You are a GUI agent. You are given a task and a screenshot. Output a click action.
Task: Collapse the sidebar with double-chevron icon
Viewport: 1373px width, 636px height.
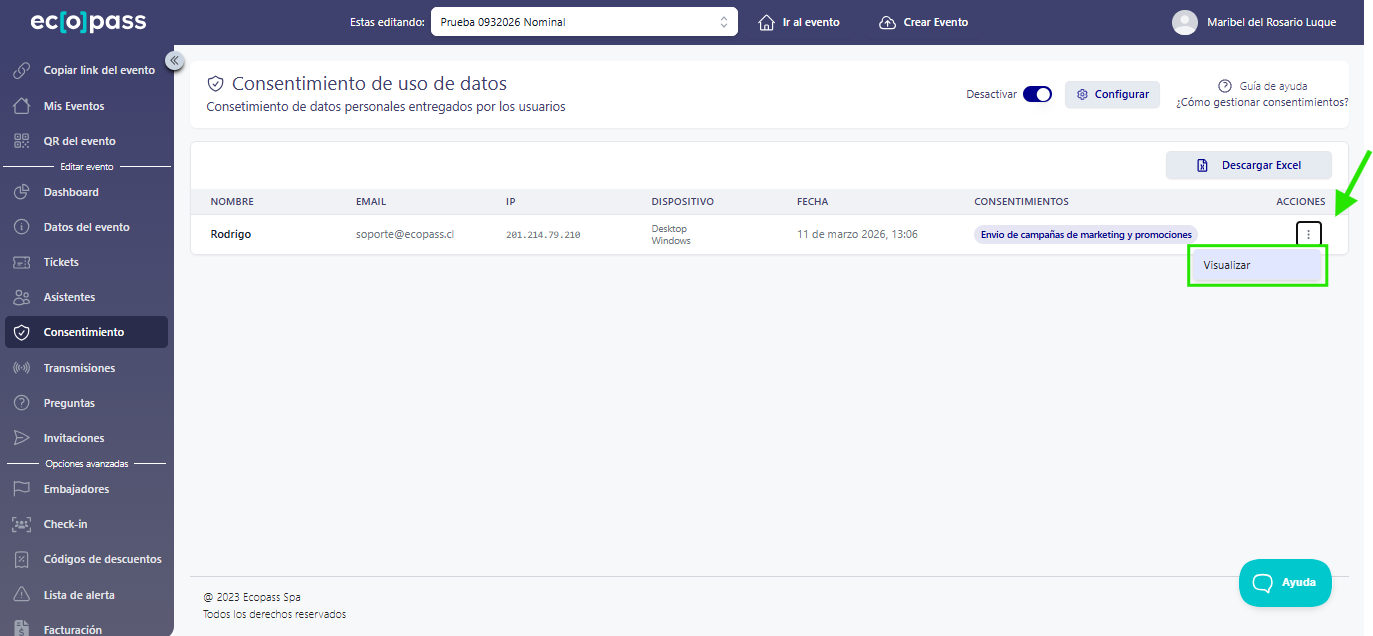point(174,61)
